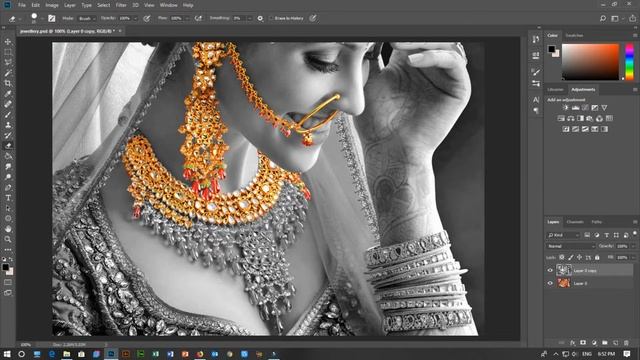Toggle pressure for opacity button

147,18
